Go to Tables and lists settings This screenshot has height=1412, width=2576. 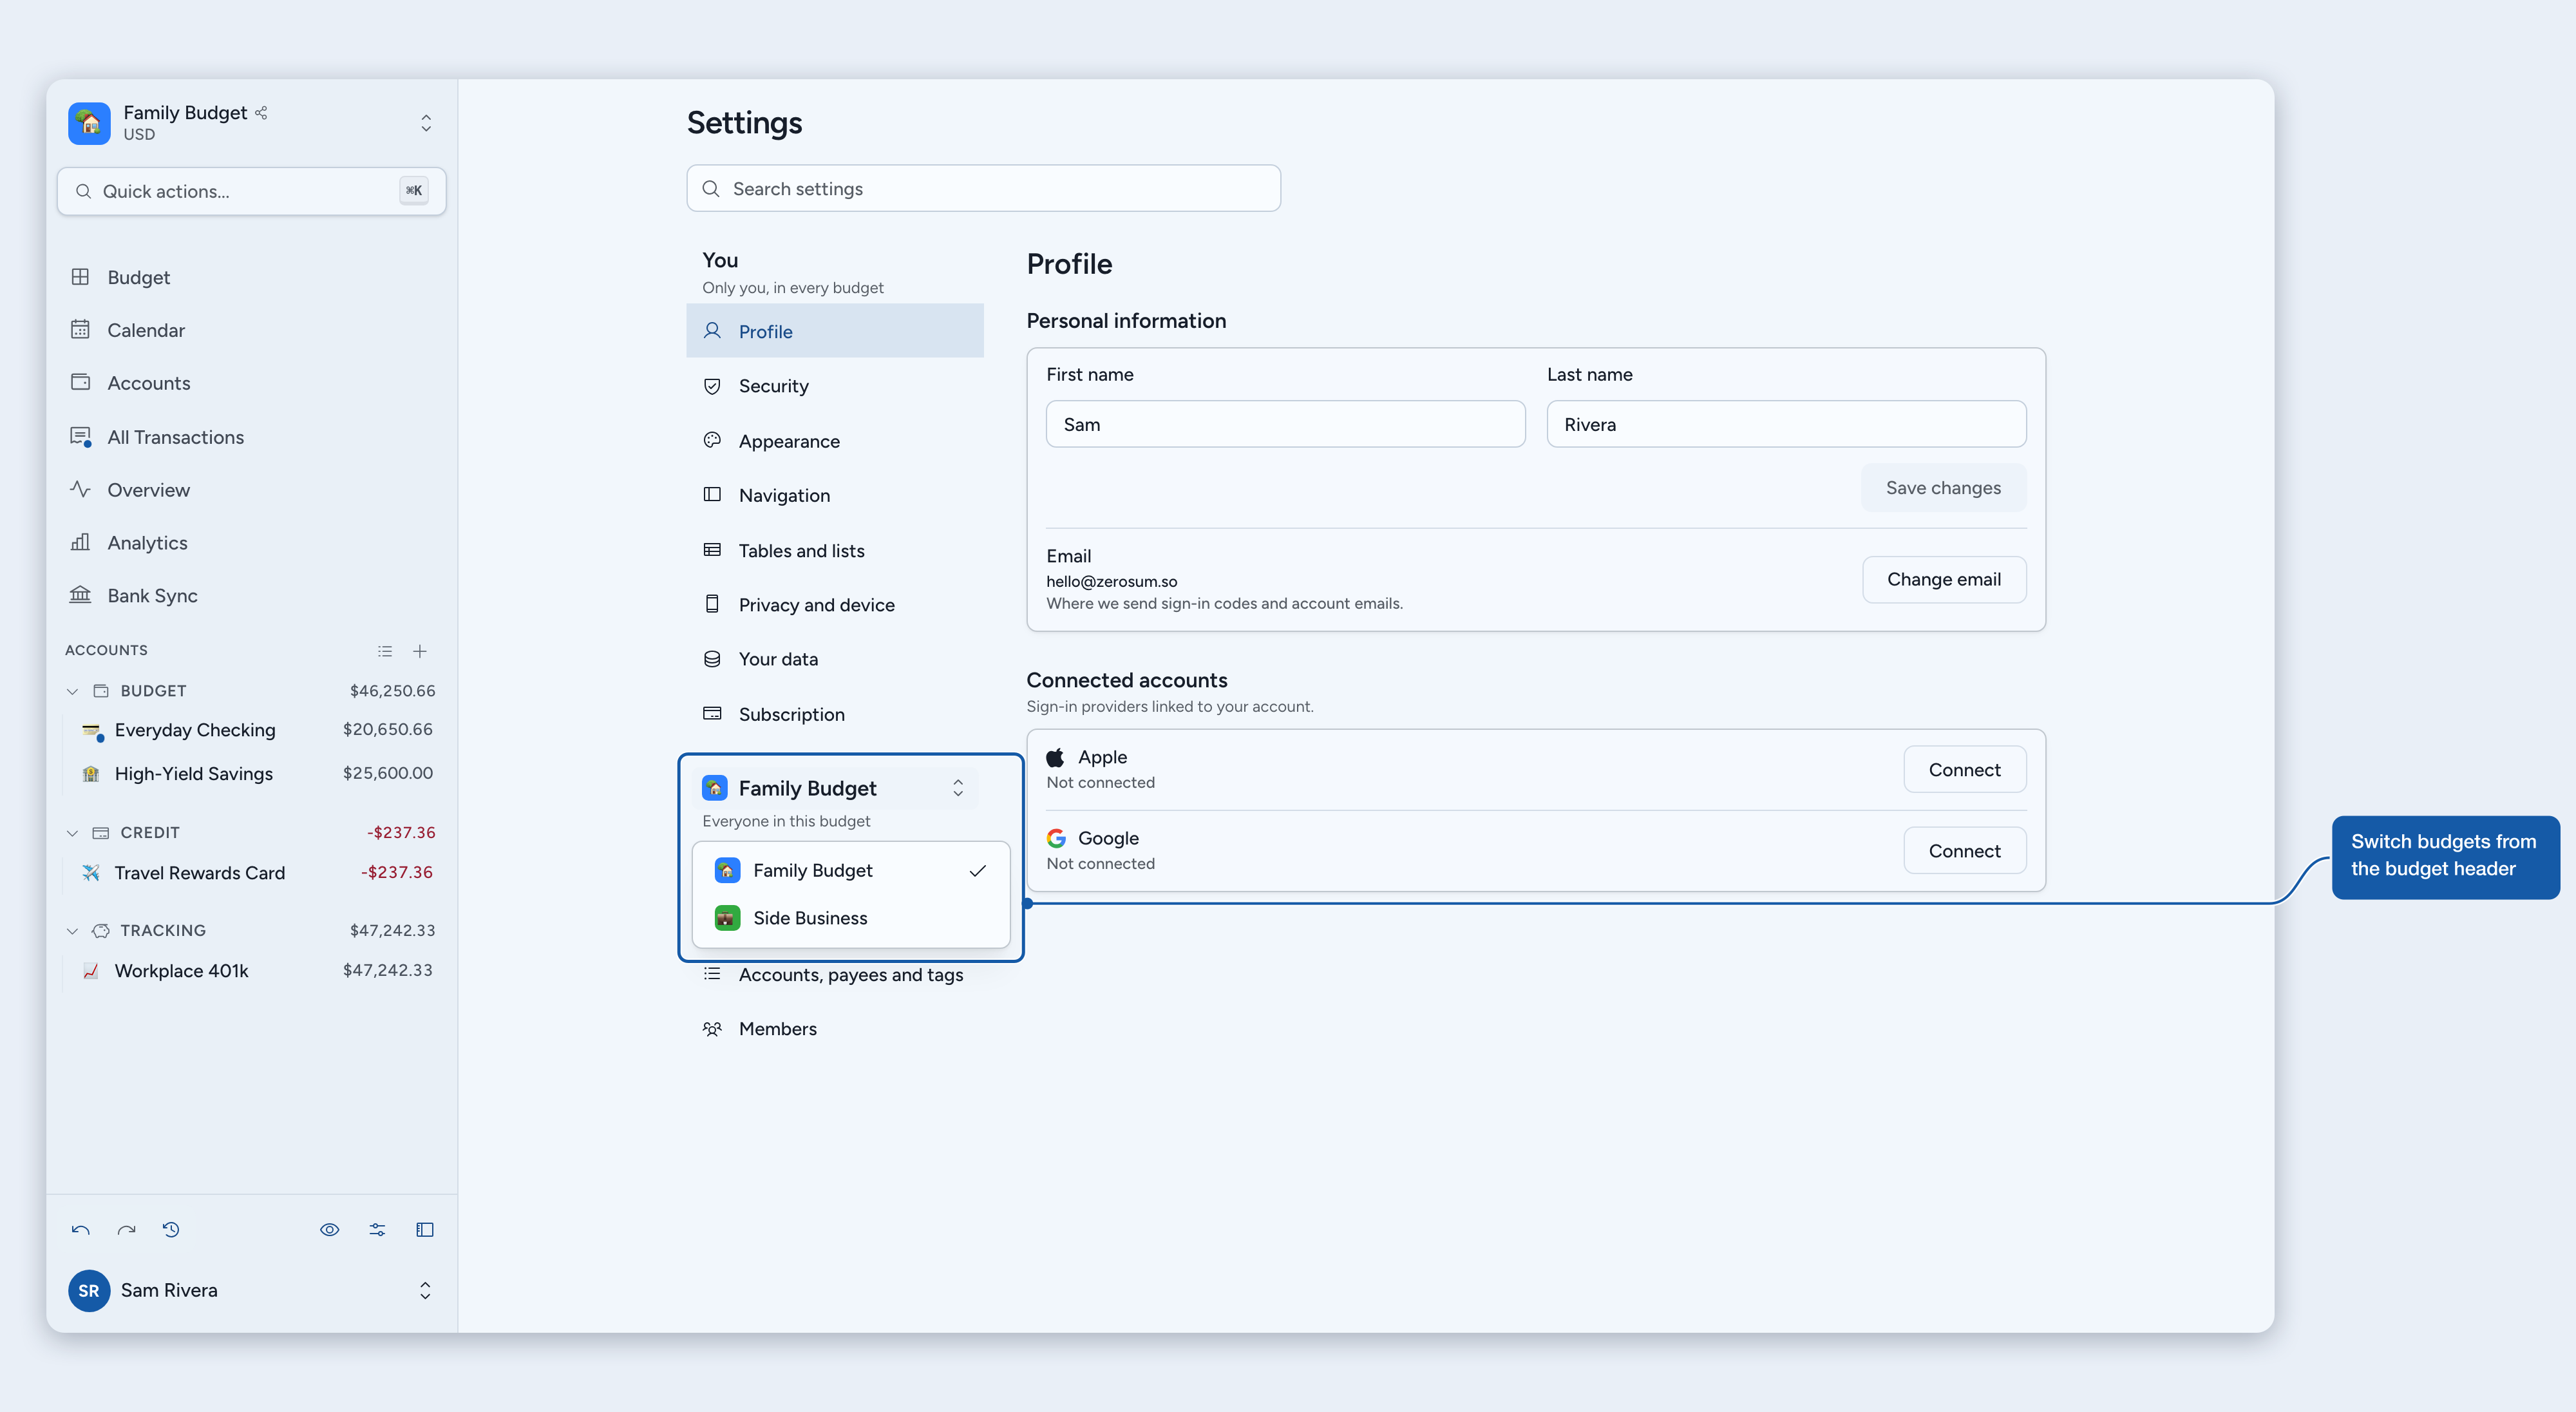(835, 551)
